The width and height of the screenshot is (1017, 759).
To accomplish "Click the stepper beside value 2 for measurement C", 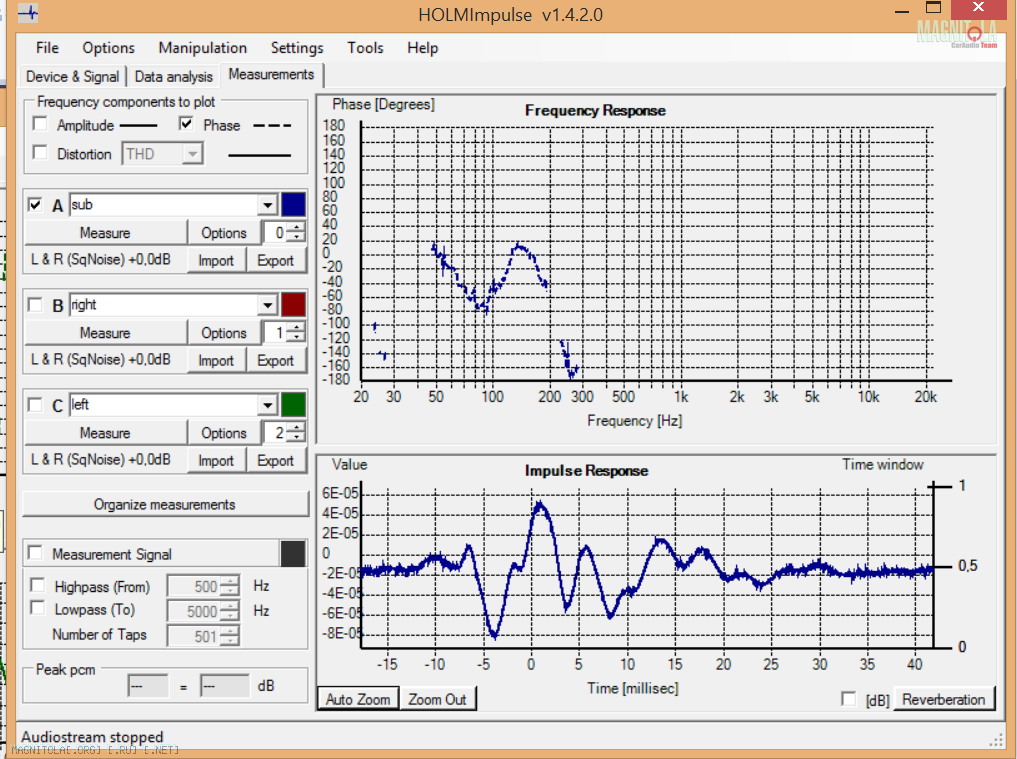I will 296,431.
